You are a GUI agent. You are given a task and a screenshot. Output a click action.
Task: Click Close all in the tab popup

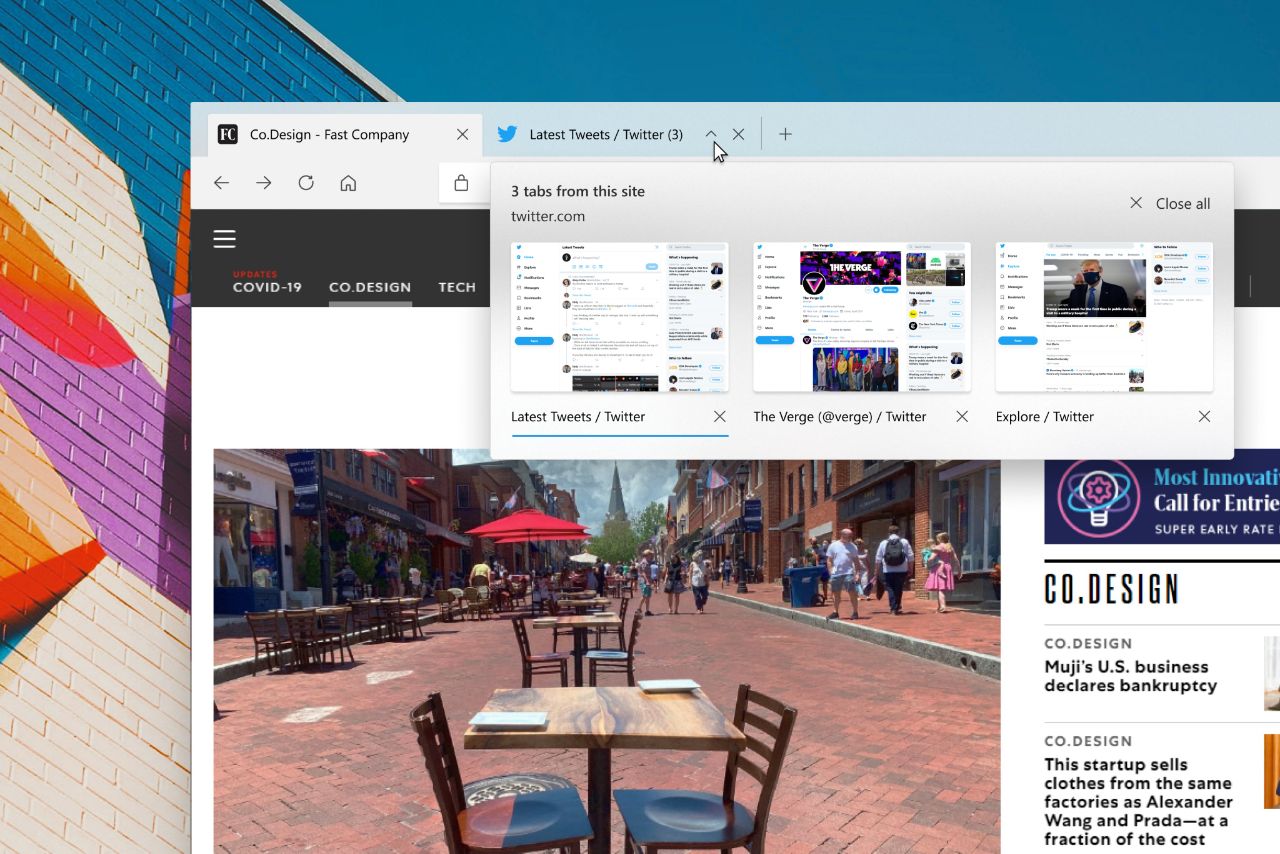coord(1170,203)
